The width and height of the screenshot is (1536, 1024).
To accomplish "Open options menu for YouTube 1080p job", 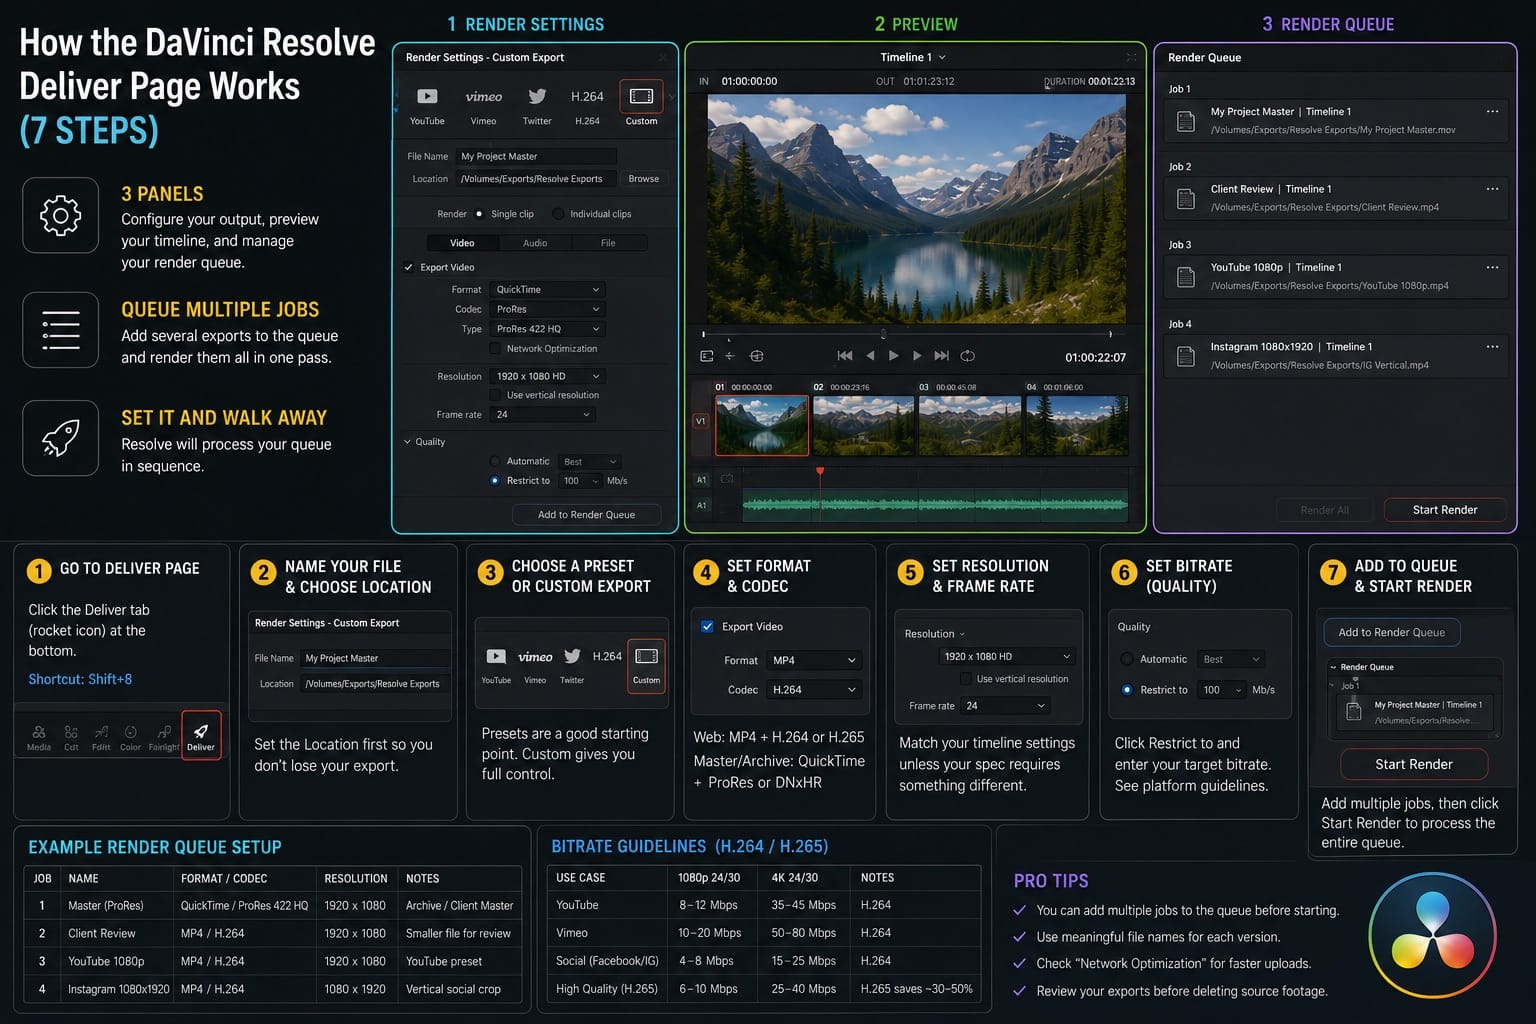I will pos(1492,267).
